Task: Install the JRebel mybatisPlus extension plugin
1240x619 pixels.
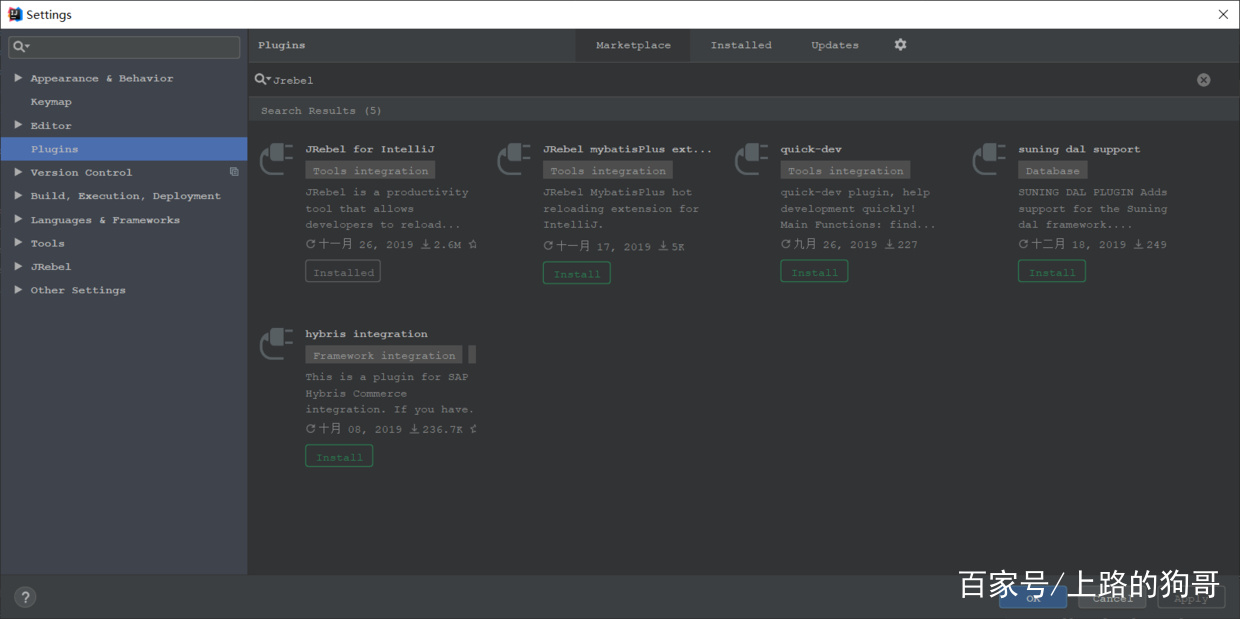Action: [577, 273]
